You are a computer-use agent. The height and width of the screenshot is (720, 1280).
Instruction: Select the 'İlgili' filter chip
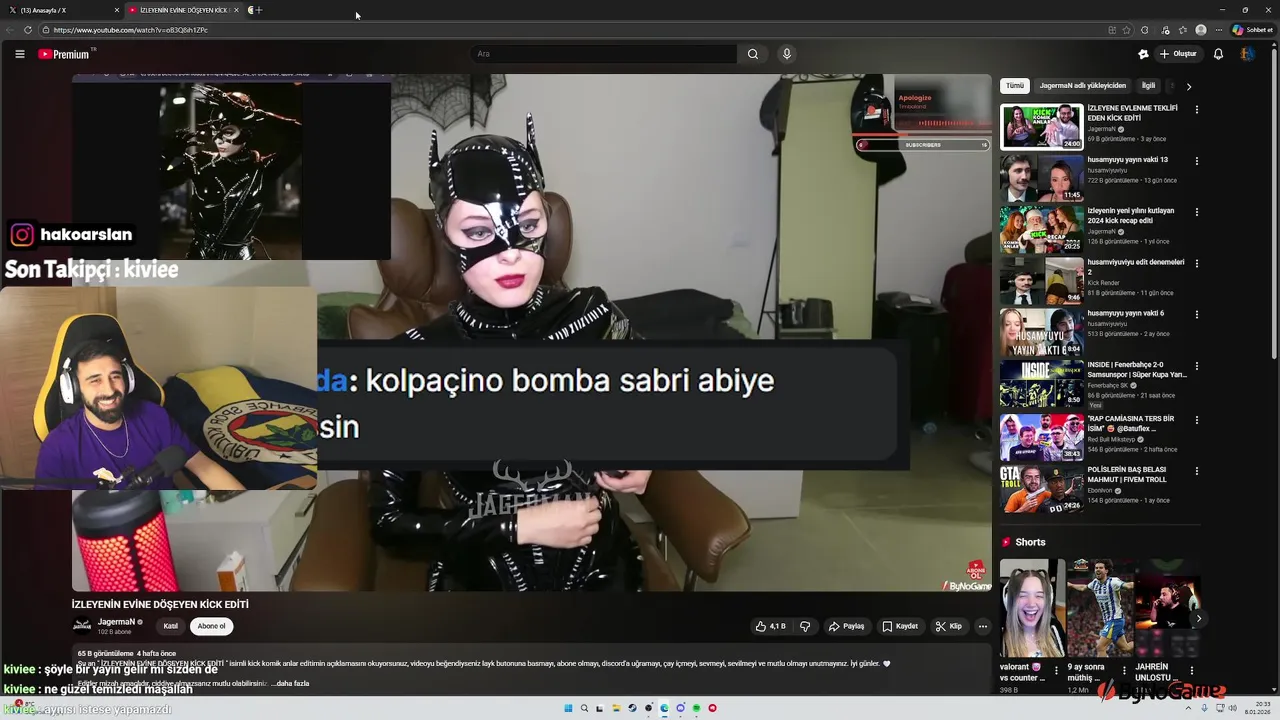pyautogui.click(x=1149, y=86)
